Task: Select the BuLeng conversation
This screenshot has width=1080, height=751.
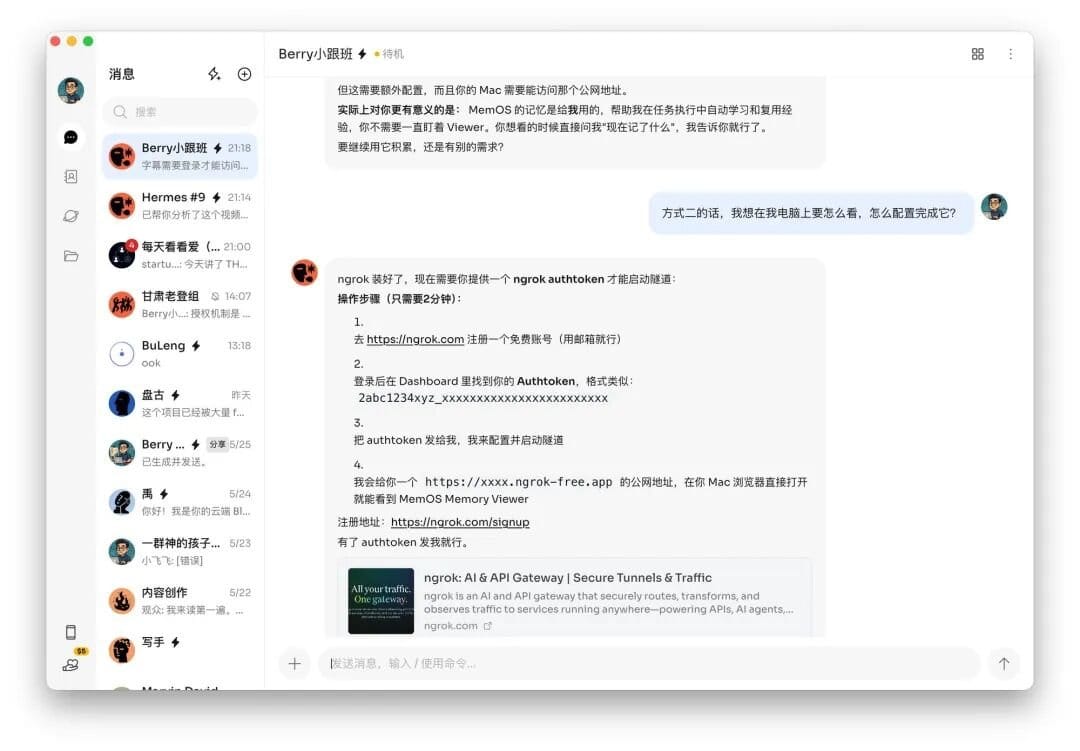Action: (180, 353)
